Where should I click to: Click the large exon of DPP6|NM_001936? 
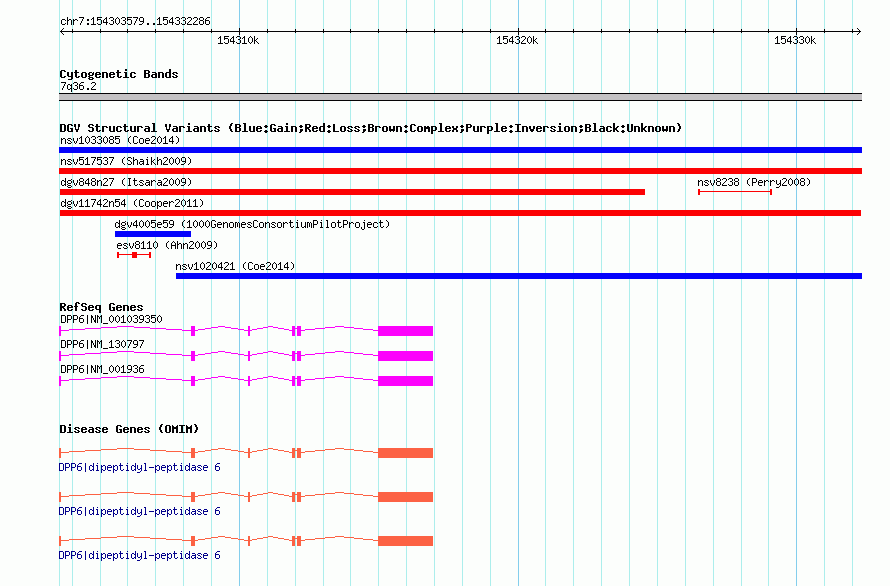point(405,381)
